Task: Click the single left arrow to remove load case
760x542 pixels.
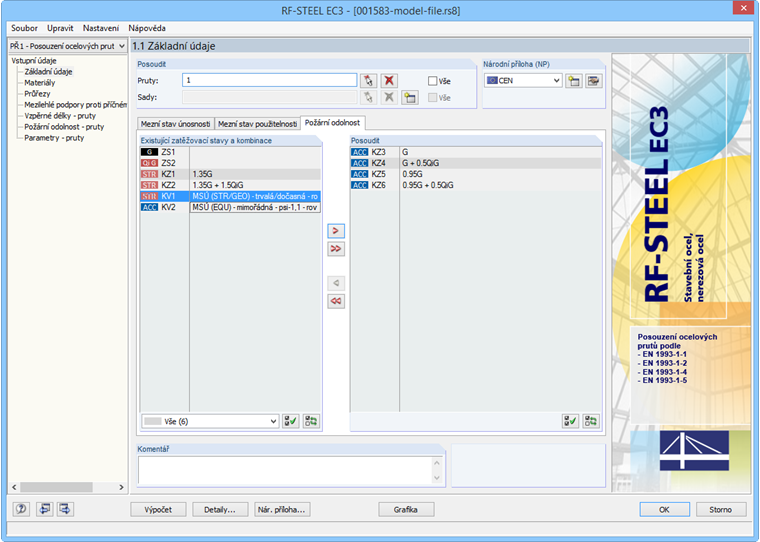Action: tap(336, 283)
